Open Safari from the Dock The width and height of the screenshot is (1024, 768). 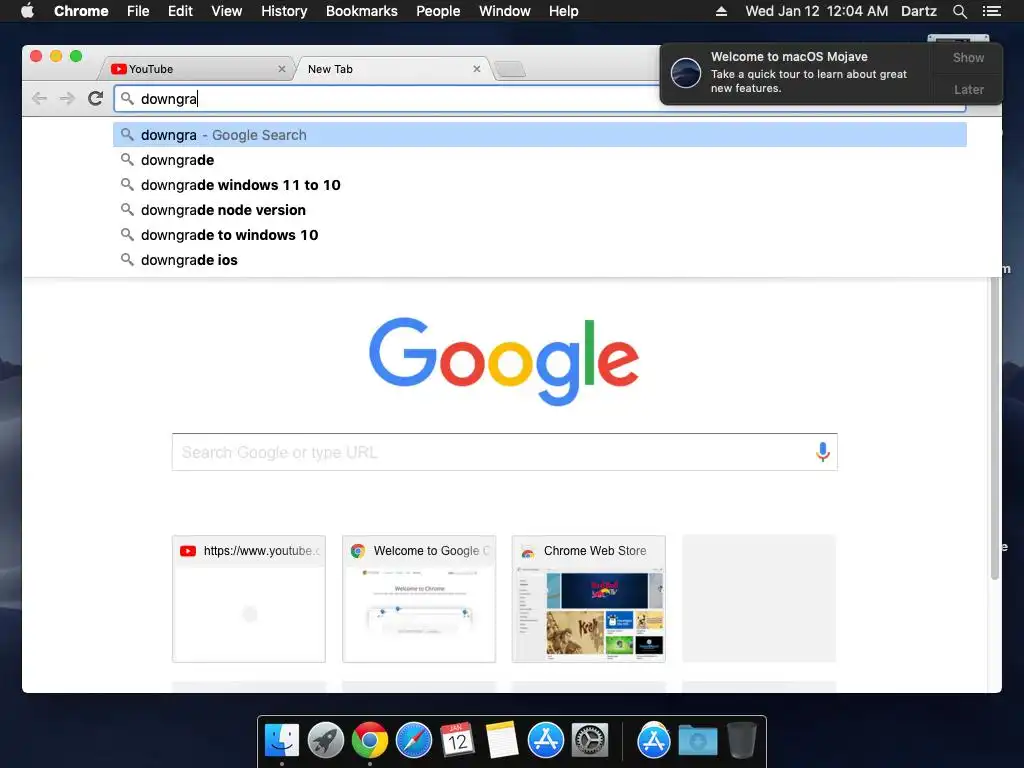(x=413, y=741)
